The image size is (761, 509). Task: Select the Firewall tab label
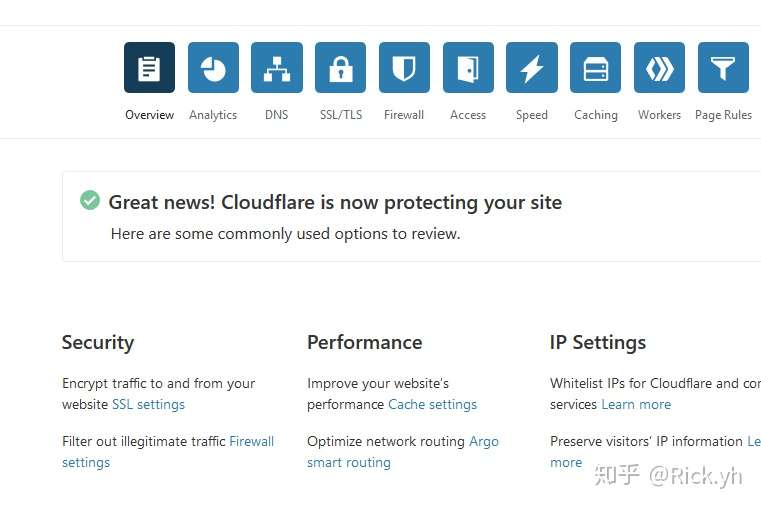(404, 115)
